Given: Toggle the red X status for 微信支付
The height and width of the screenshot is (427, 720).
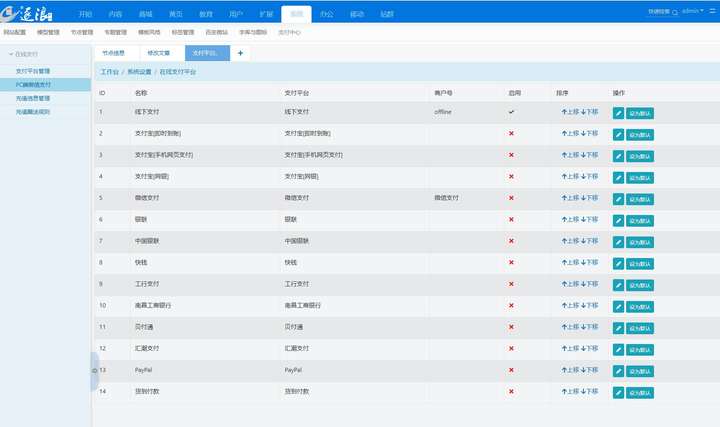Looking at the screenshot, I should (x=511, y=198).
